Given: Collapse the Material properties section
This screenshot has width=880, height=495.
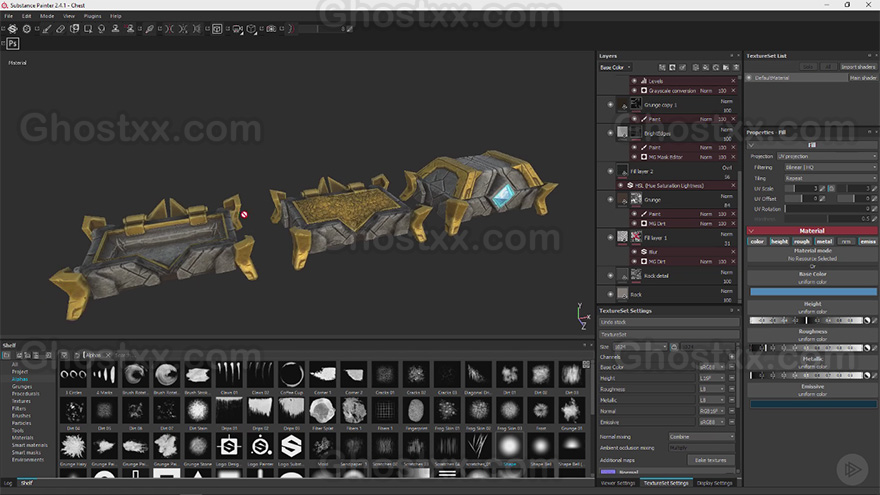Looking at the screenshot, I should click(751, 231).
